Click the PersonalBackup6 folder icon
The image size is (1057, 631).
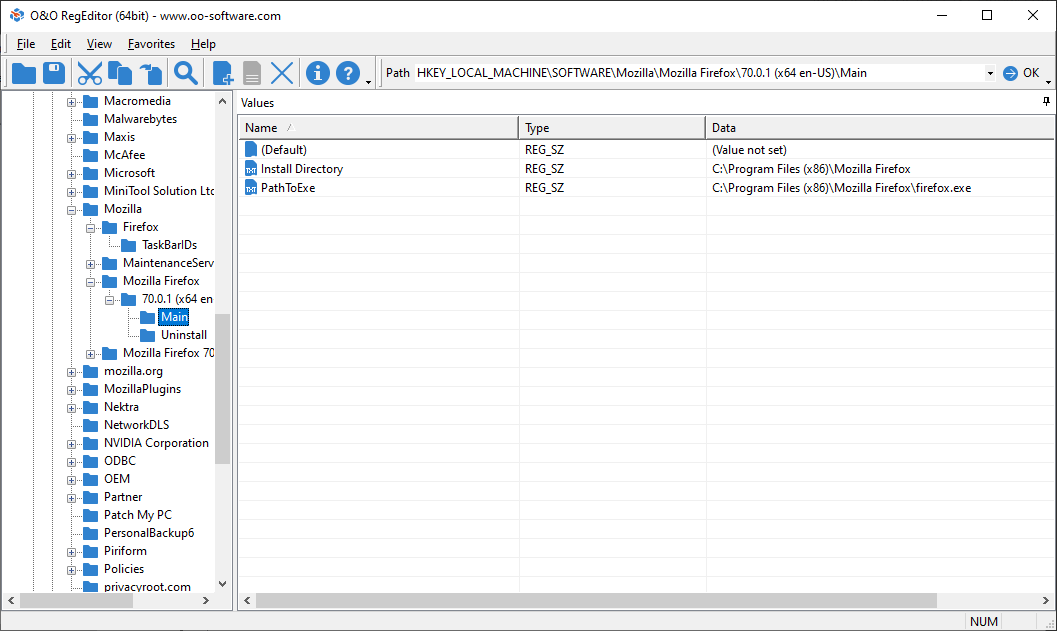point(90,533)
